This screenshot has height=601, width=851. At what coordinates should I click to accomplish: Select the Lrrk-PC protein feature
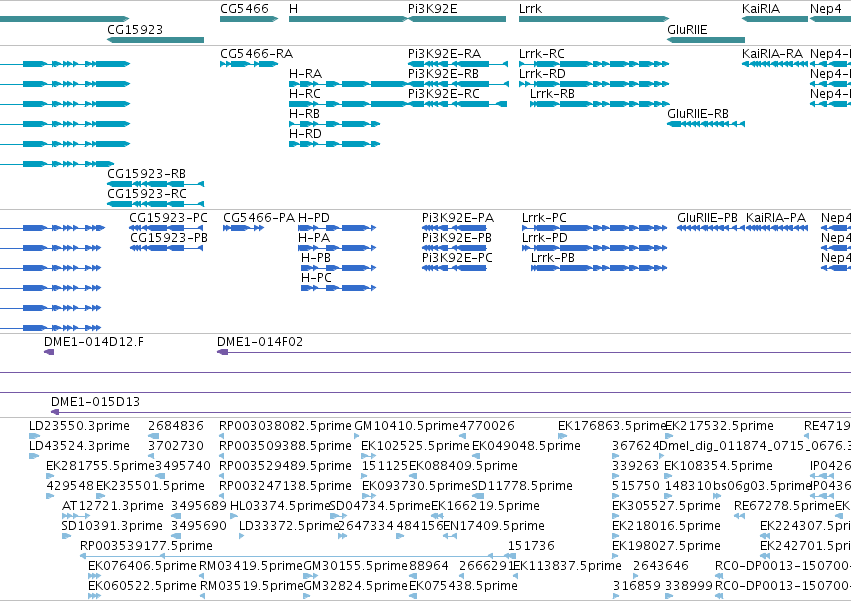tap(594, 228)
